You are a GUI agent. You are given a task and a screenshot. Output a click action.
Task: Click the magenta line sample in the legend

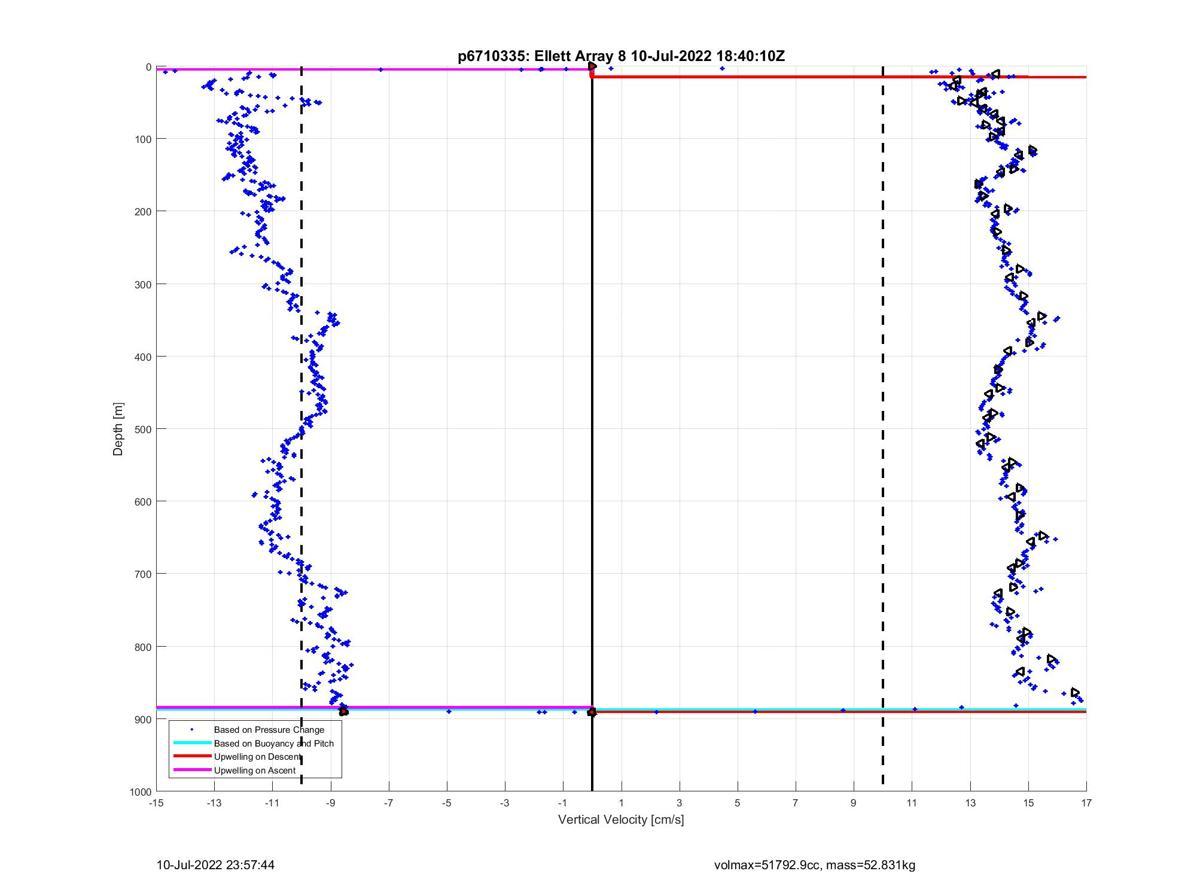click(x=191, y=770)
